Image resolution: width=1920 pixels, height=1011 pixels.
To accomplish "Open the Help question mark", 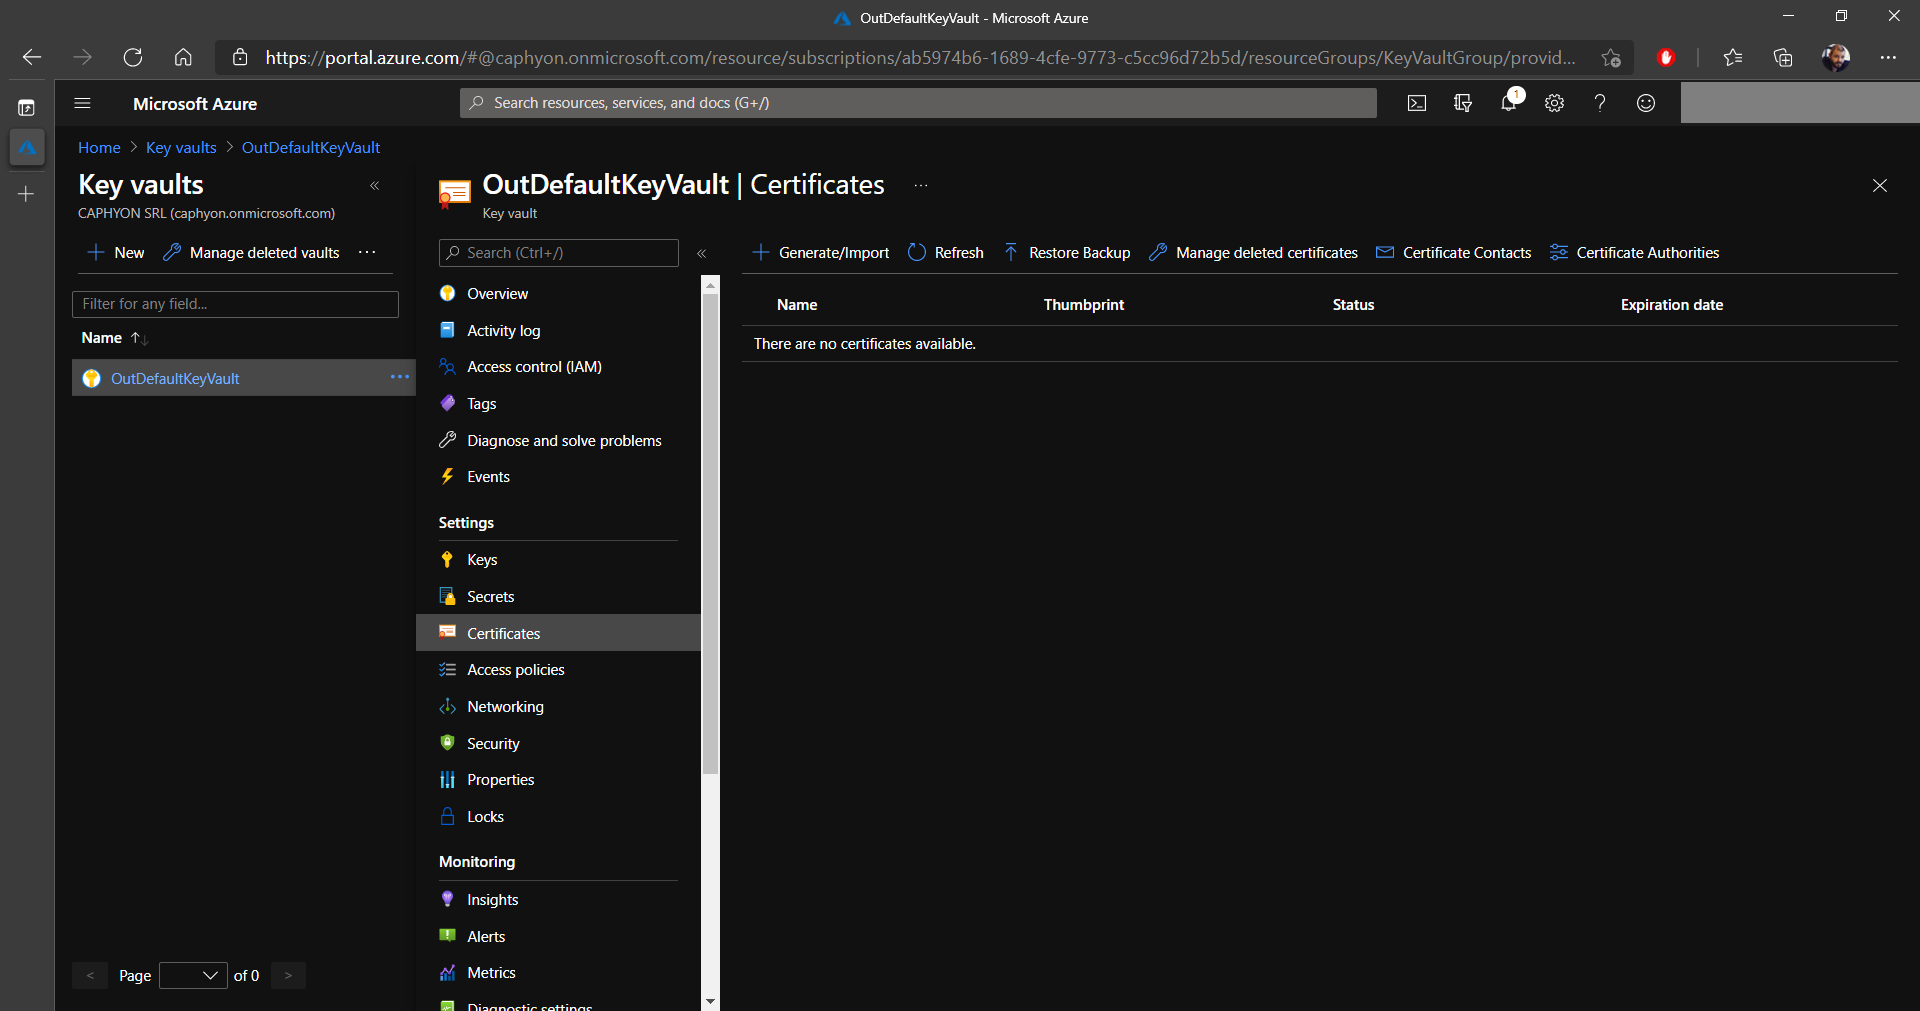I will coord(1600,103).
